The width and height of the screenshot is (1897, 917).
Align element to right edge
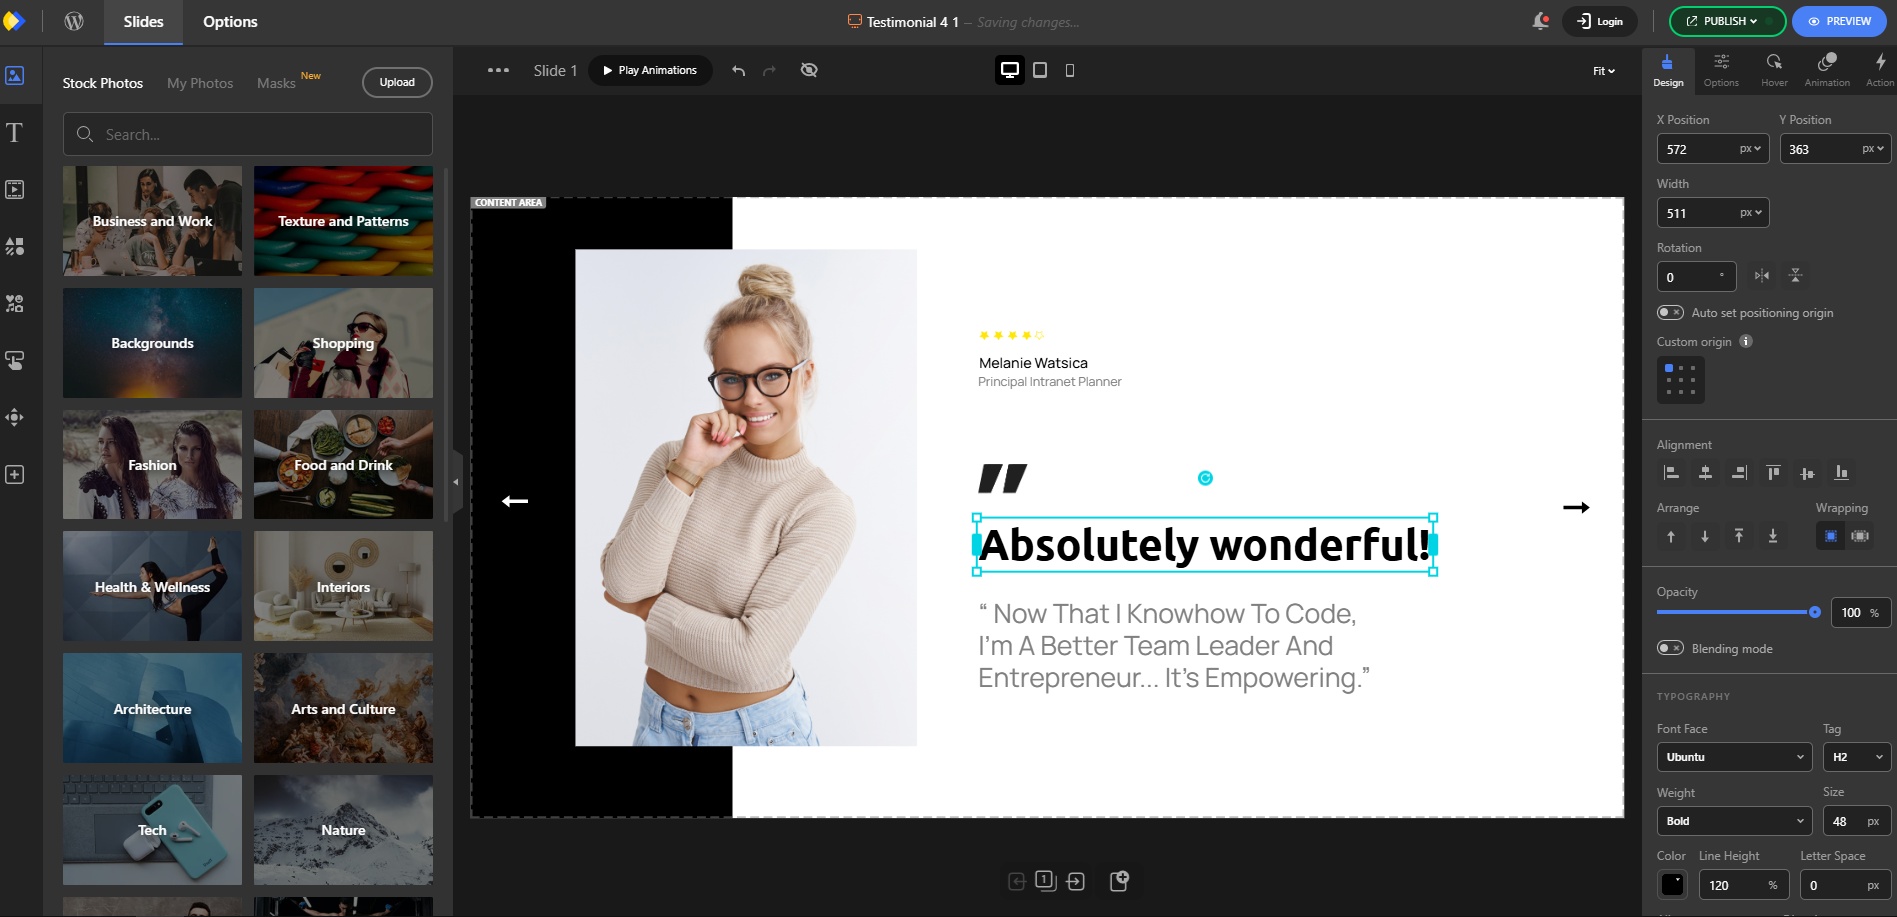pos(1739,473)
